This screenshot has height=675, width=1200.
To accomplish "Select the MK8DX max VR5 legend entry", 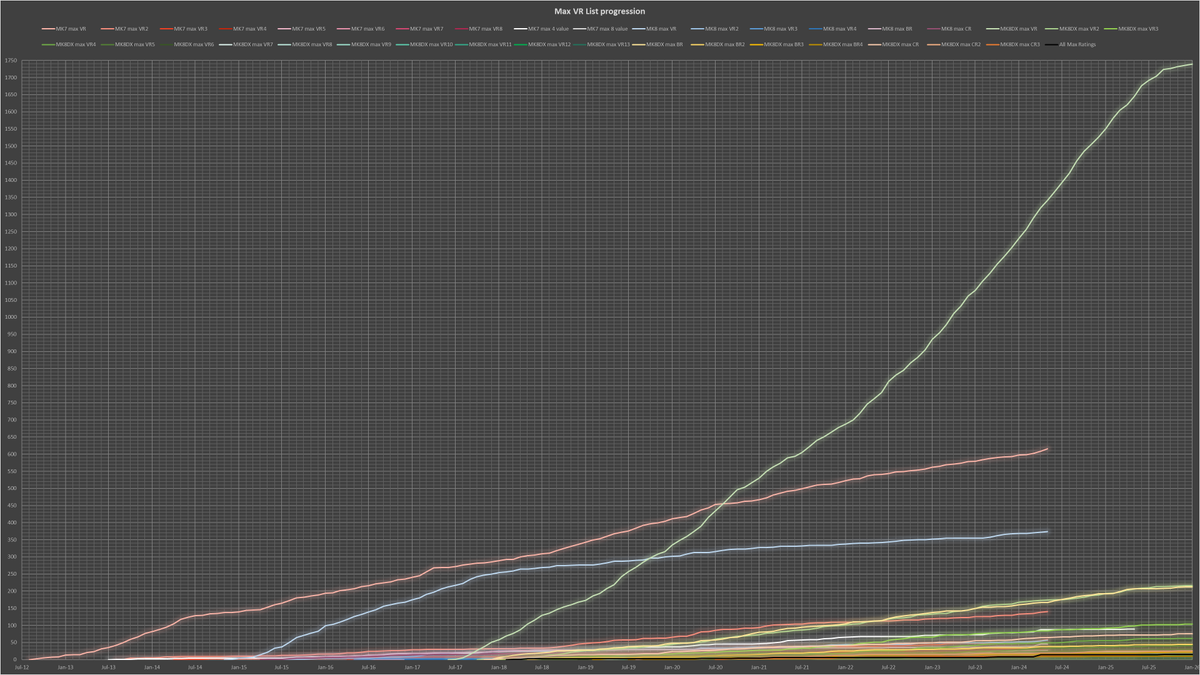I will click(x=128, y=44).
